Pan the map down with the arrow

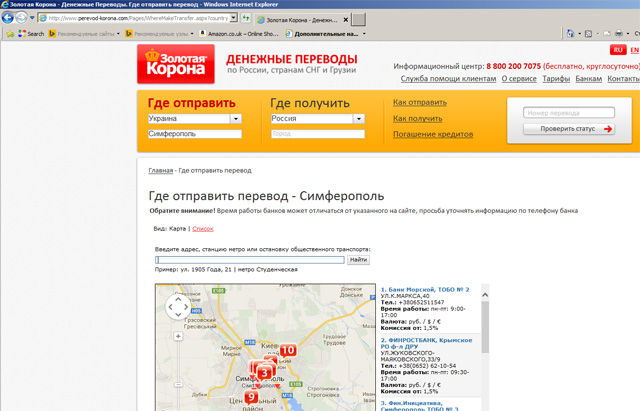pos(178,314)
